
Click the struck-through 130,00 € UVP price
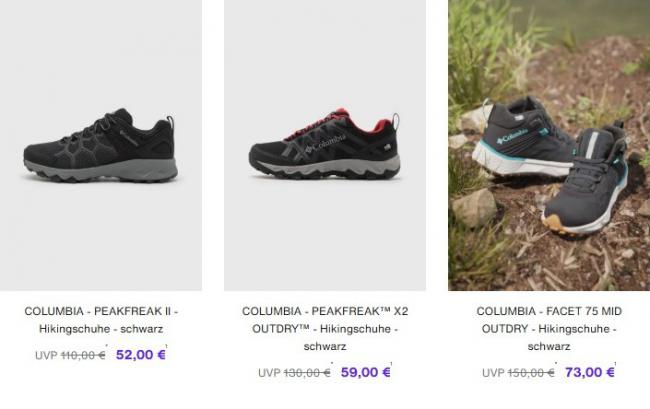tap(307, 373)
